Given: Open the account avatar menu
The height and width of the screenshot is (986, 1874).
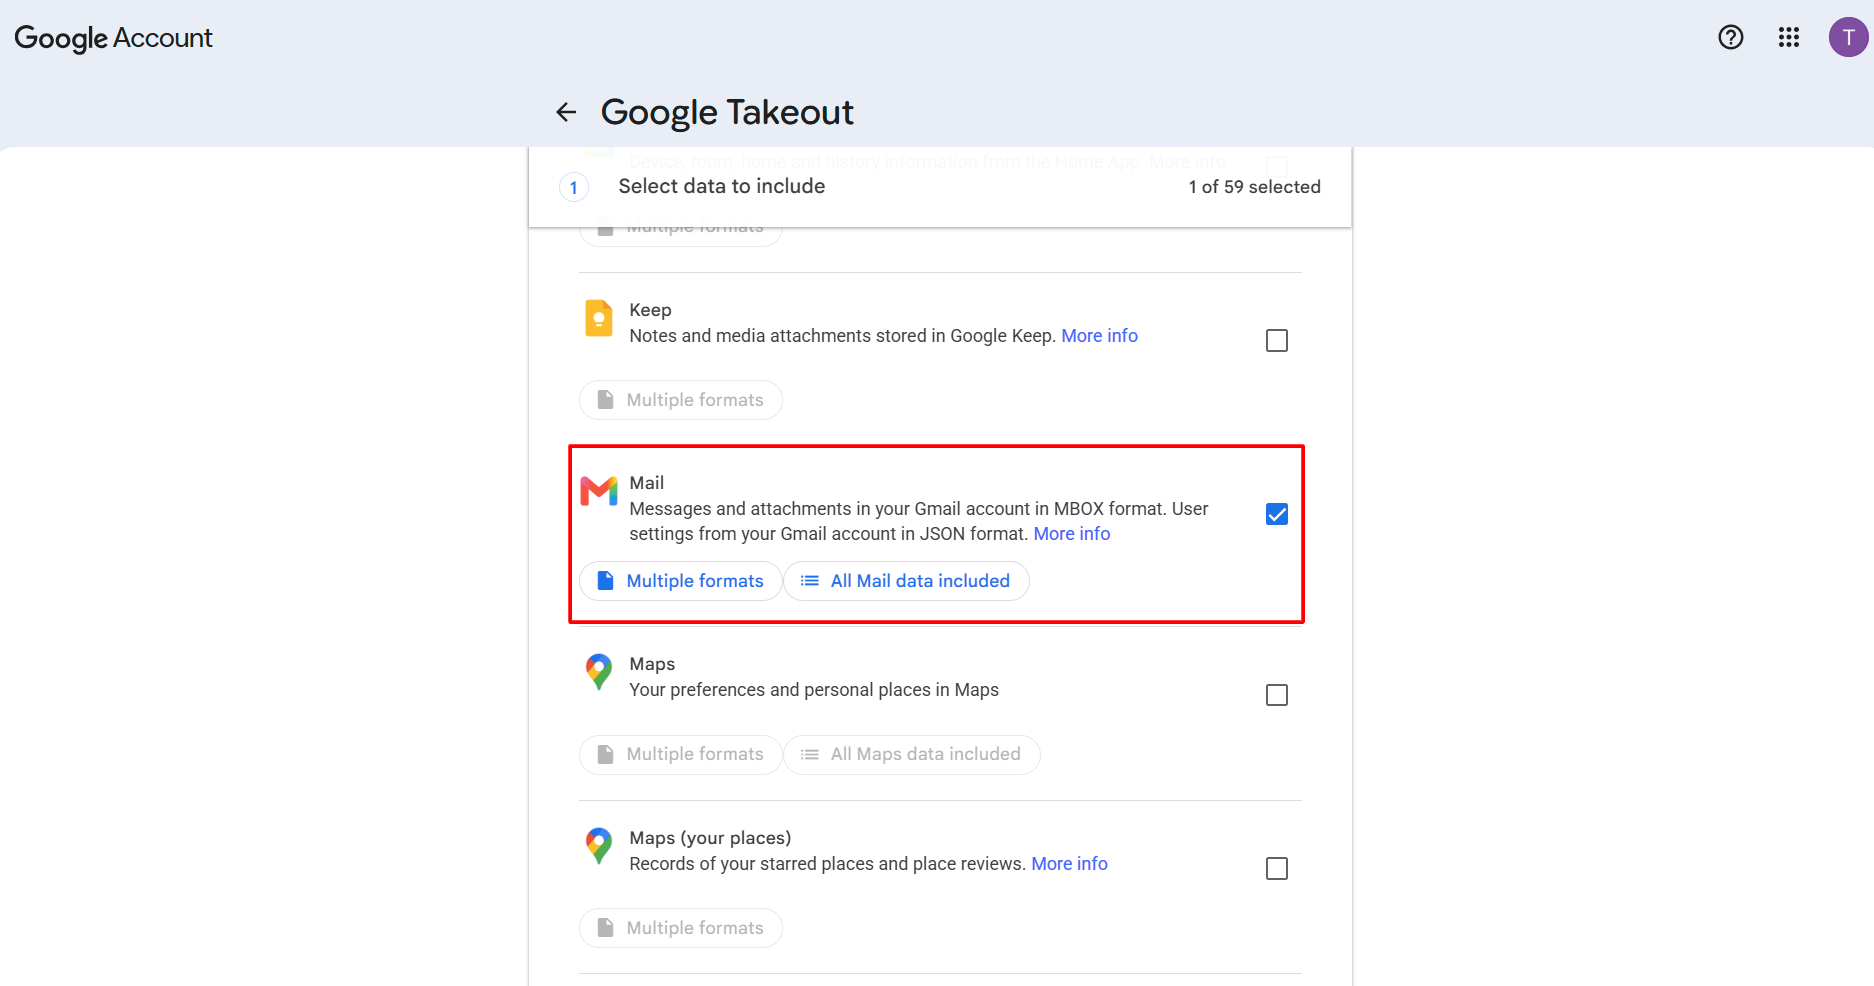Looking at the screenshot, I should click(x=1848, y=37).
